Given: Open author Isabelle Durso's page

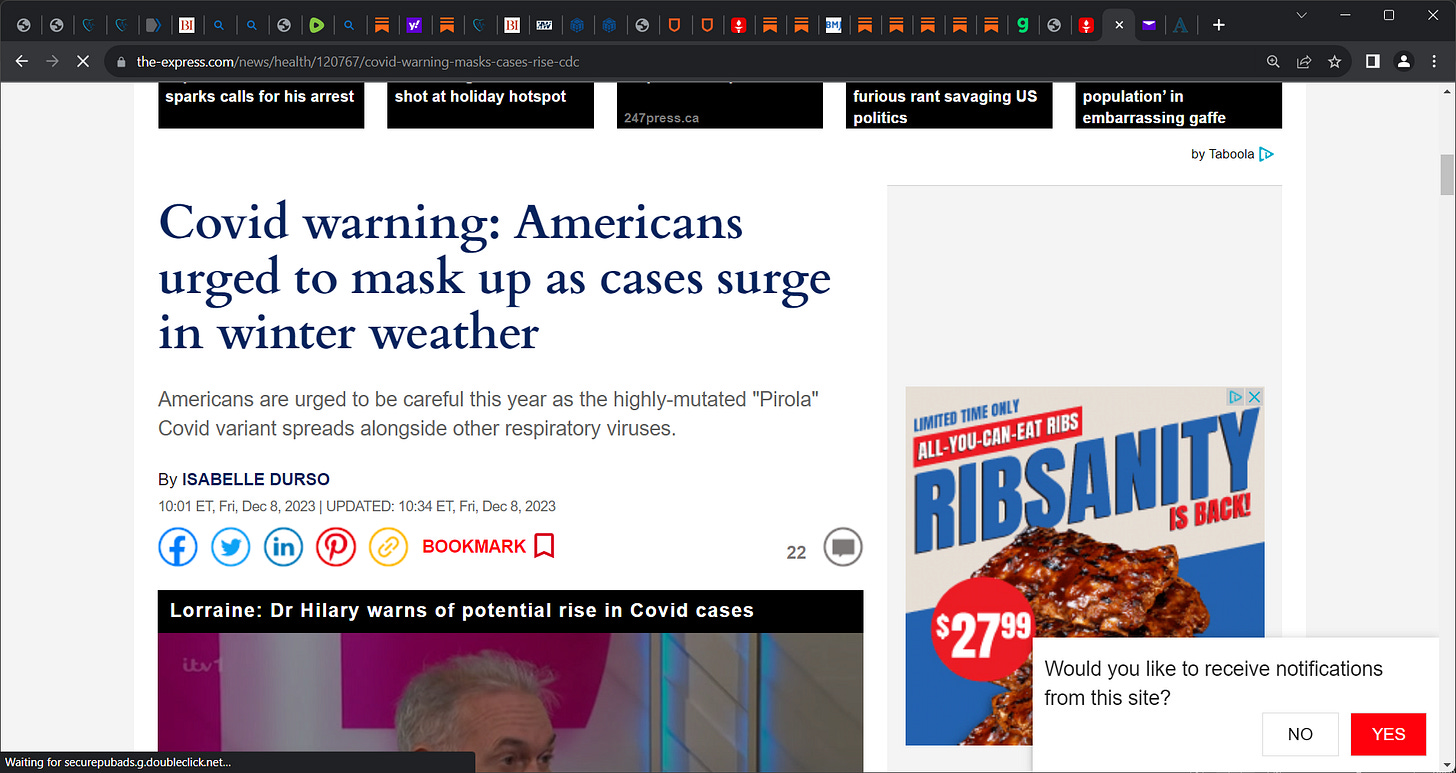Looking at the screenshot, I should click(255, 480).
